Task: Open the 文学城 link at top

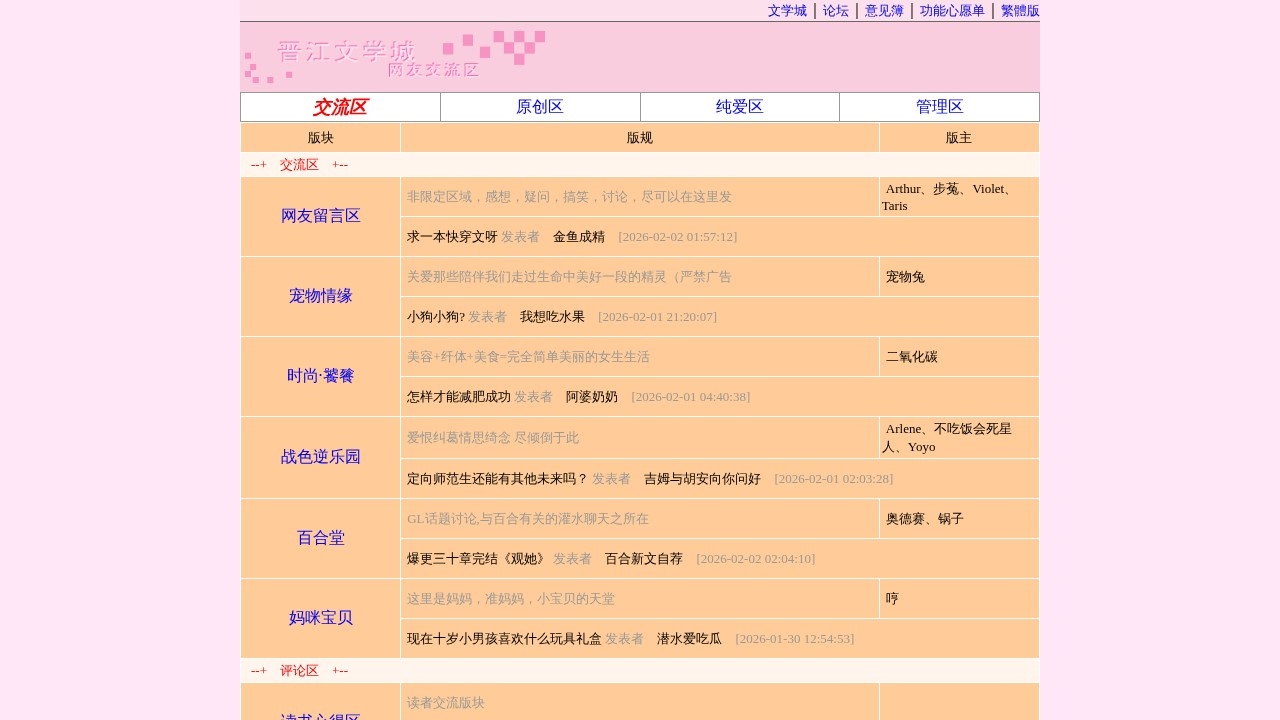Action: click(786, 11)
